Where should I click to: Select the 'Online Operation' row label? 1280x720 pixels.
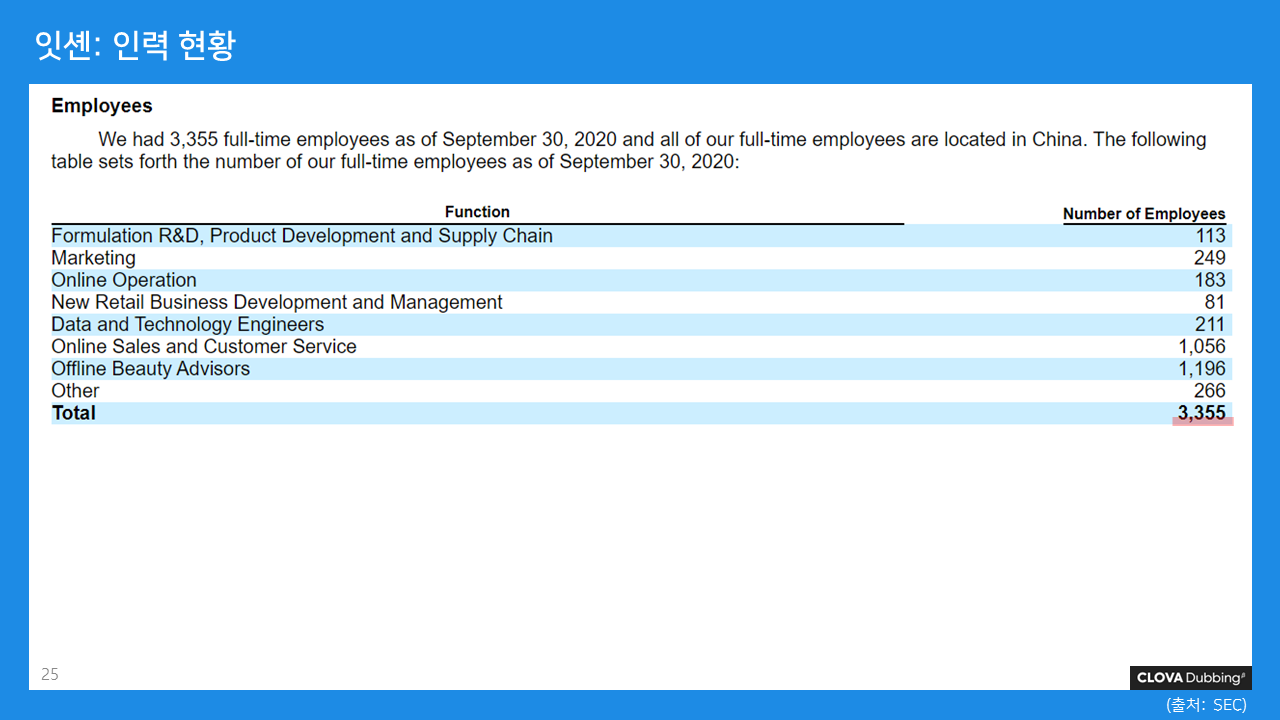(x=124, y=280)
